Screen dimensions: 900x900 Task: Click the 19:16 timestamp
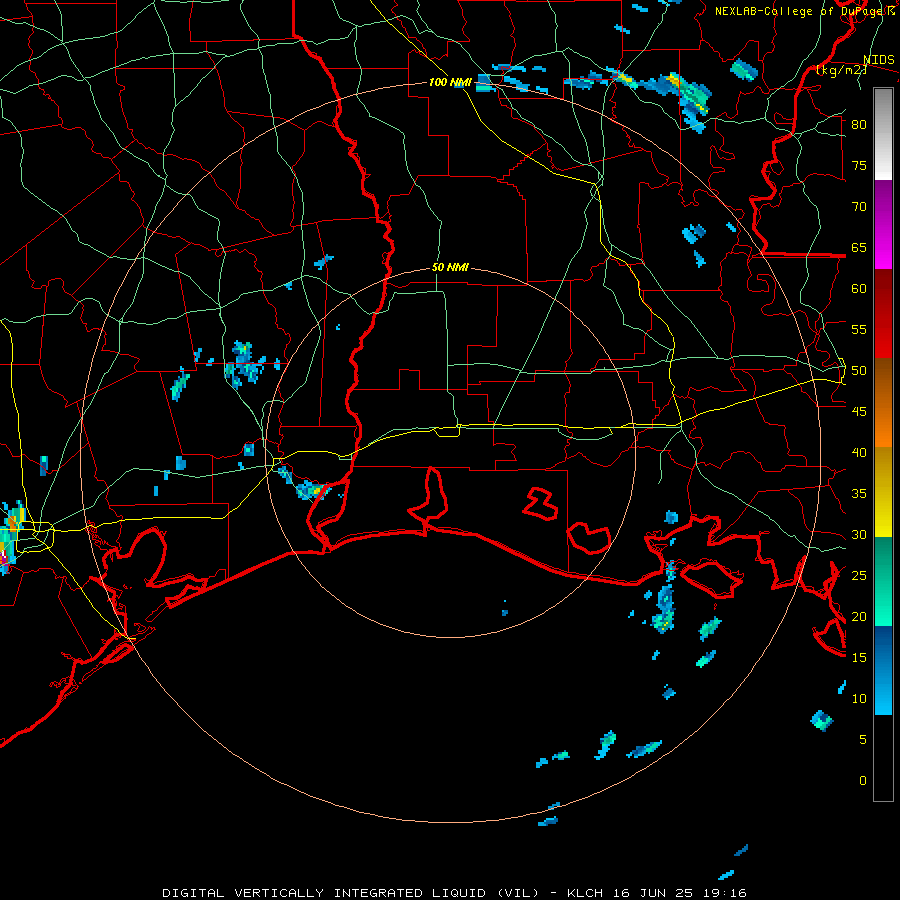point(727,893)
